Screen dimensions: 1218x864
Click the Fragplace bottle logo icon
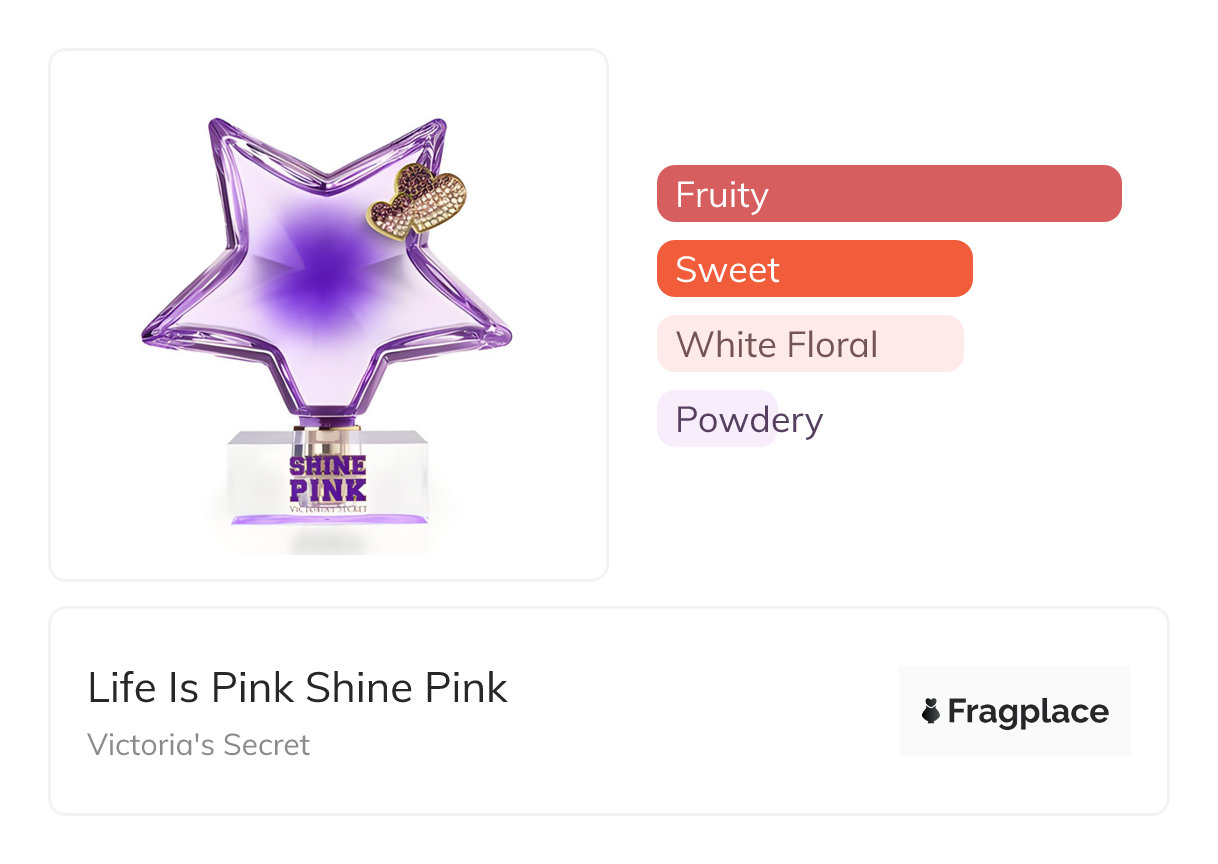930,711
